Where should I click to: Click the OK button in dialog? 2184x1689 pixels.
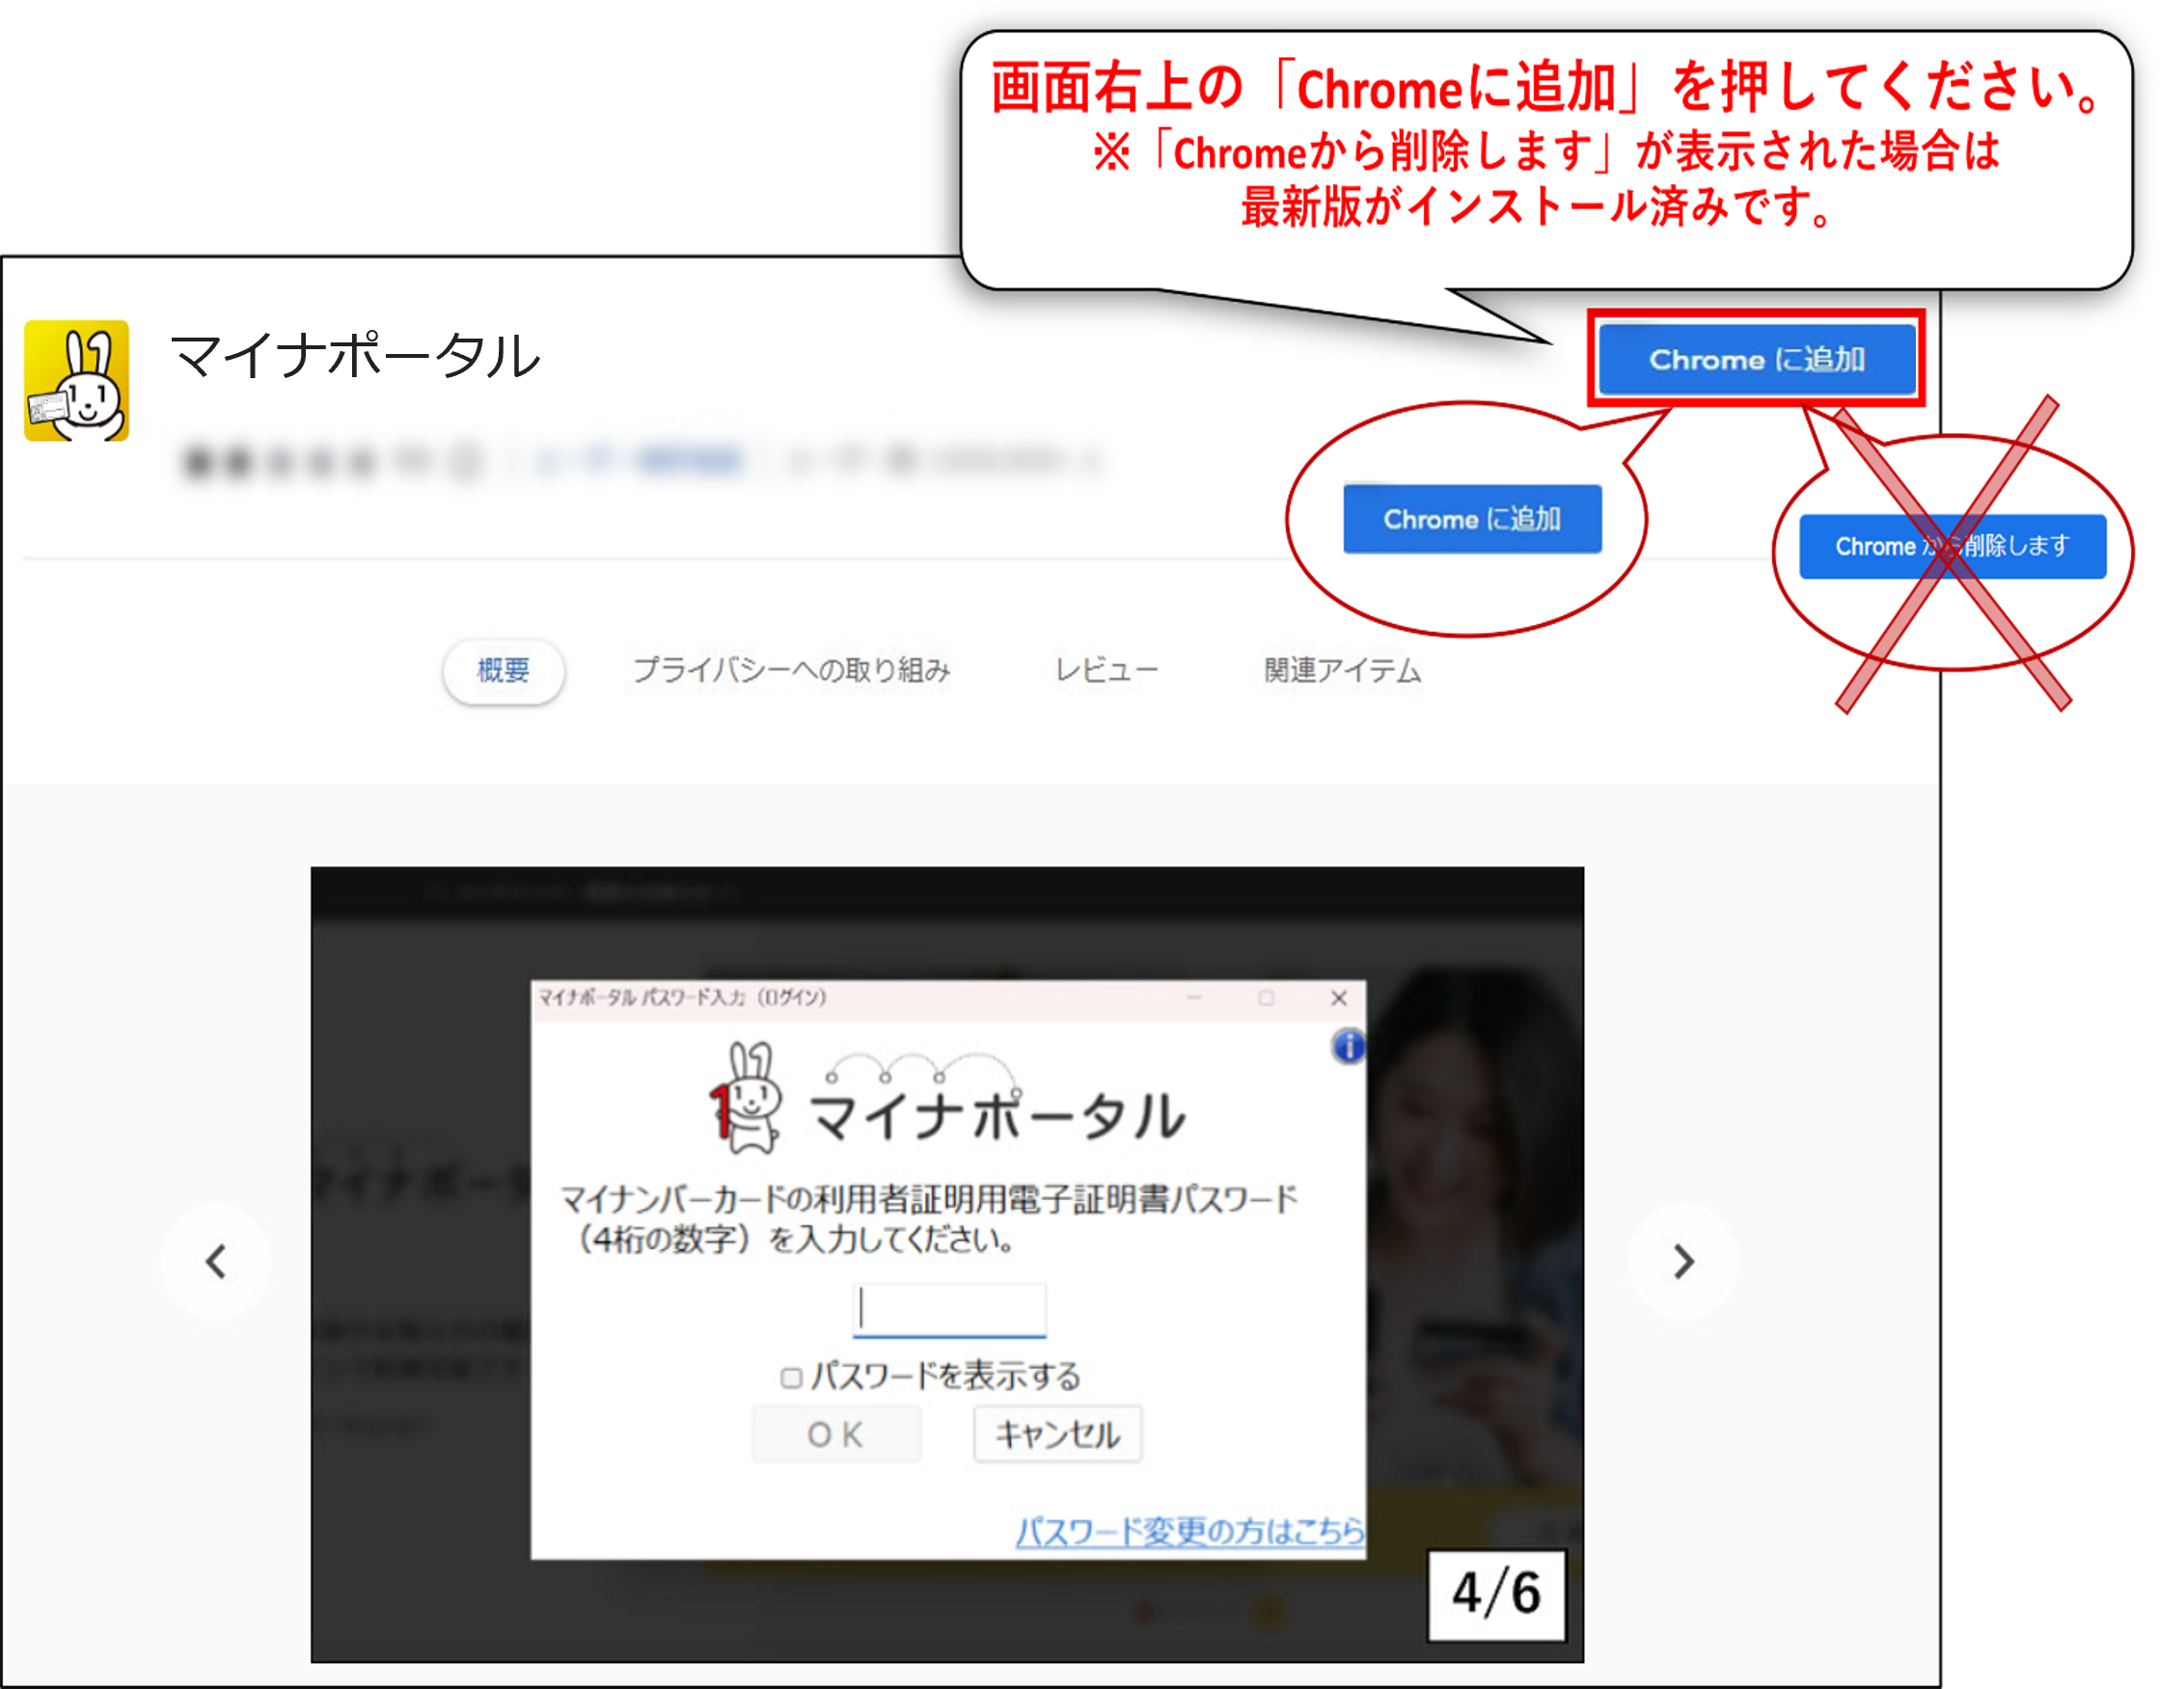click(x=836, y=1434)
